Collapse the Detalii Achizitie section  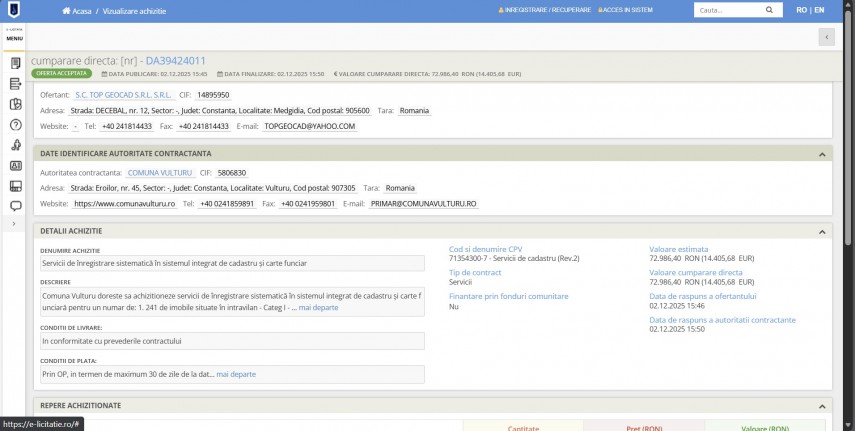pos(821,231)
